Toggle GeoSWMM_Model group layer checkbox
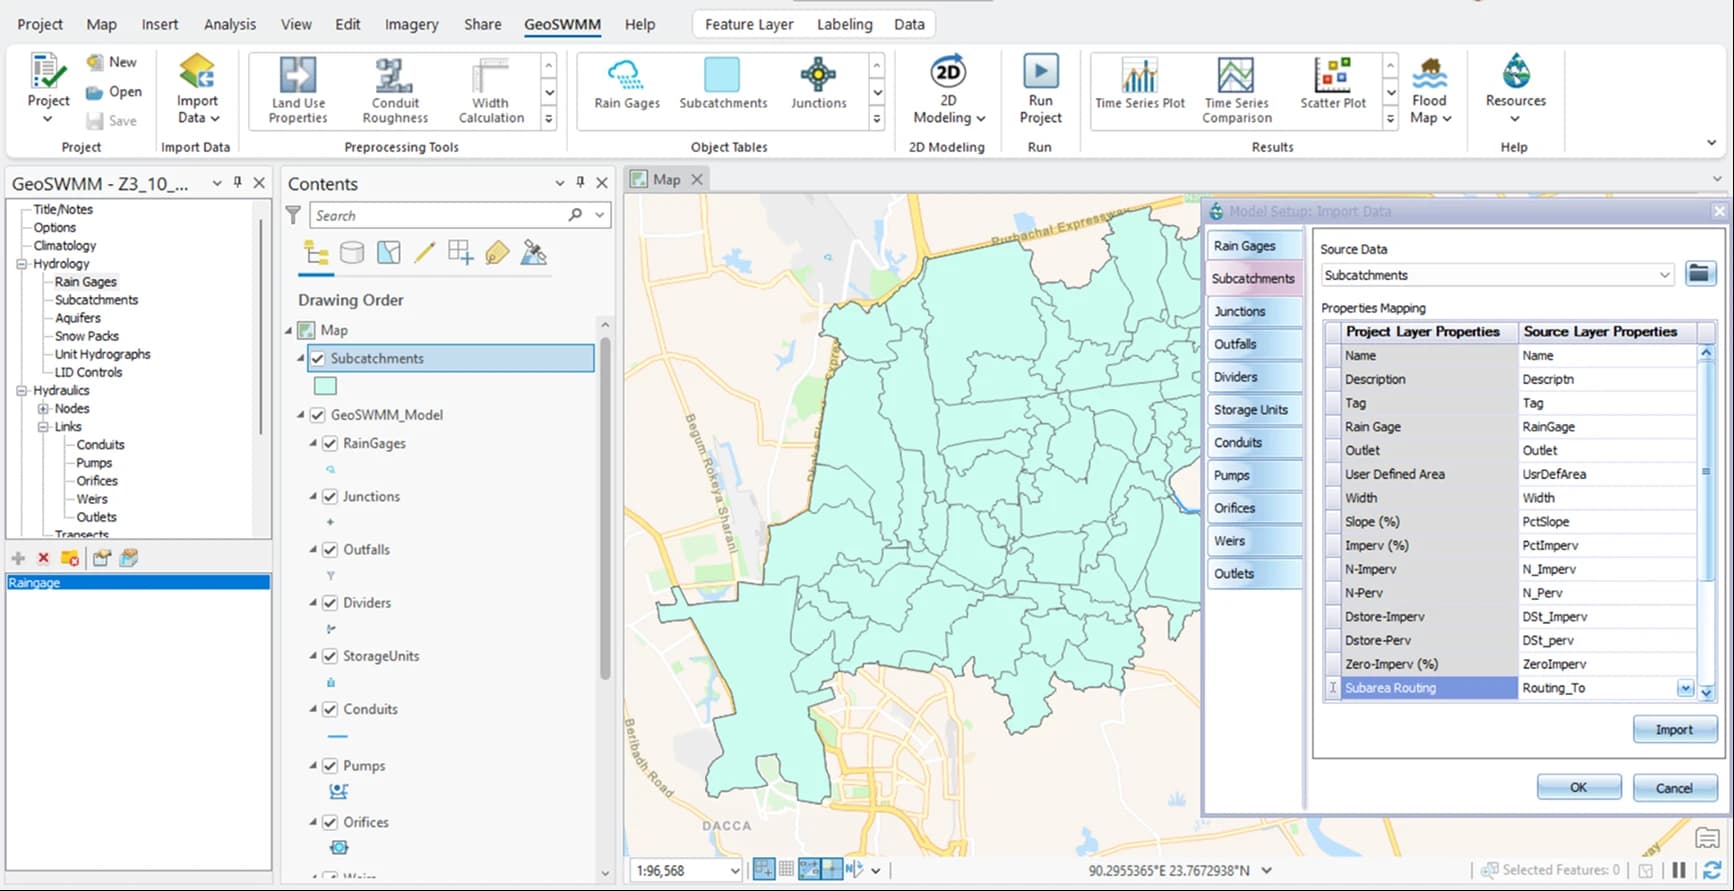 tap(318, 415)
